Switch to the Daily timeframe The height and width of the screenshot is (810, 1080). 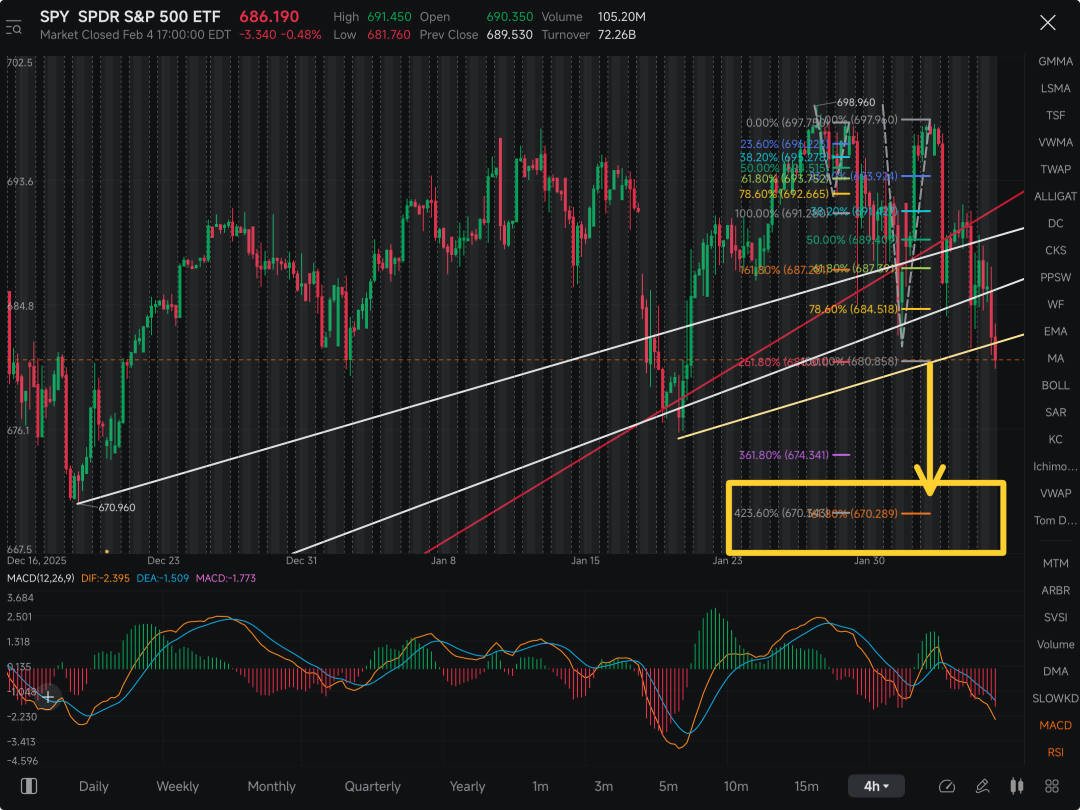94,786
